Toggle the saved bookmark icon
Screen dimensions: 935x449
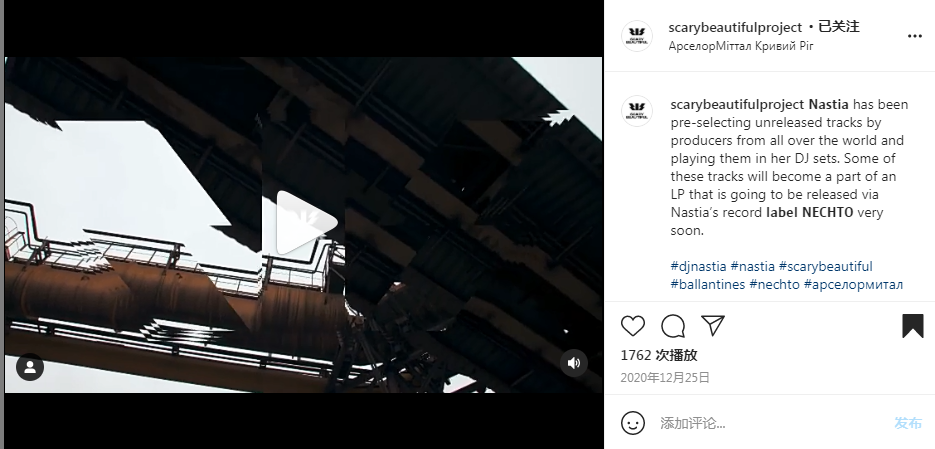click(912, 326)
